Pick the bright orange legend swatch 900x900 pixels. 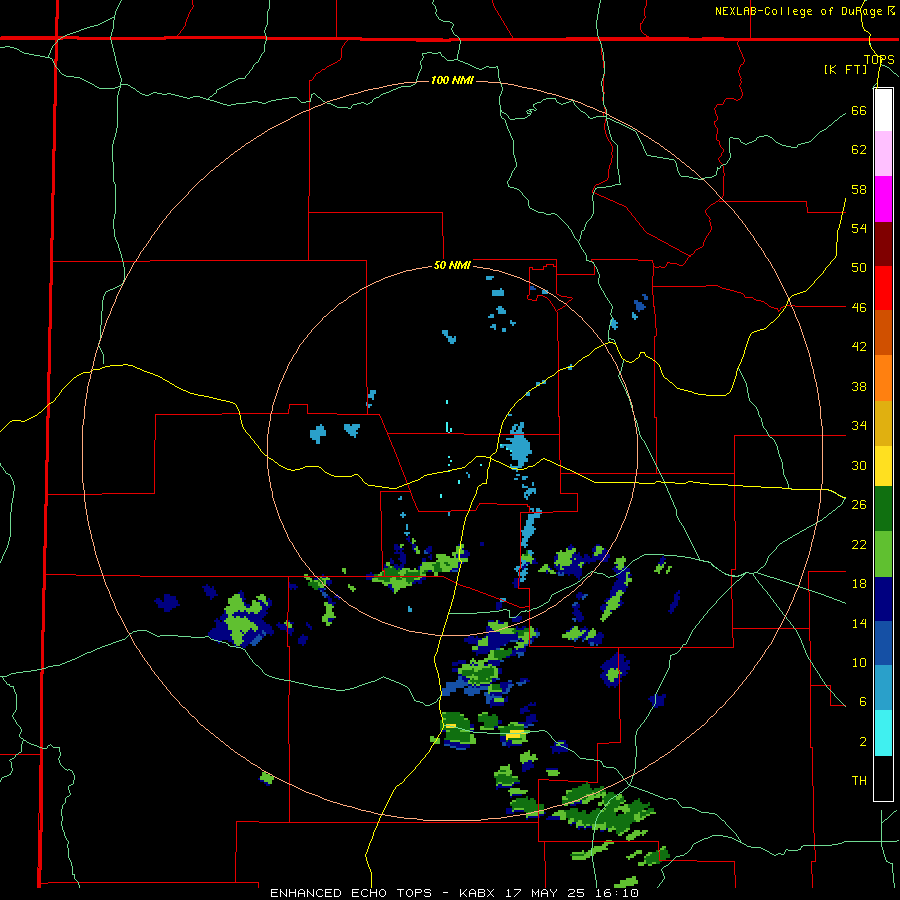coord(883,378)
